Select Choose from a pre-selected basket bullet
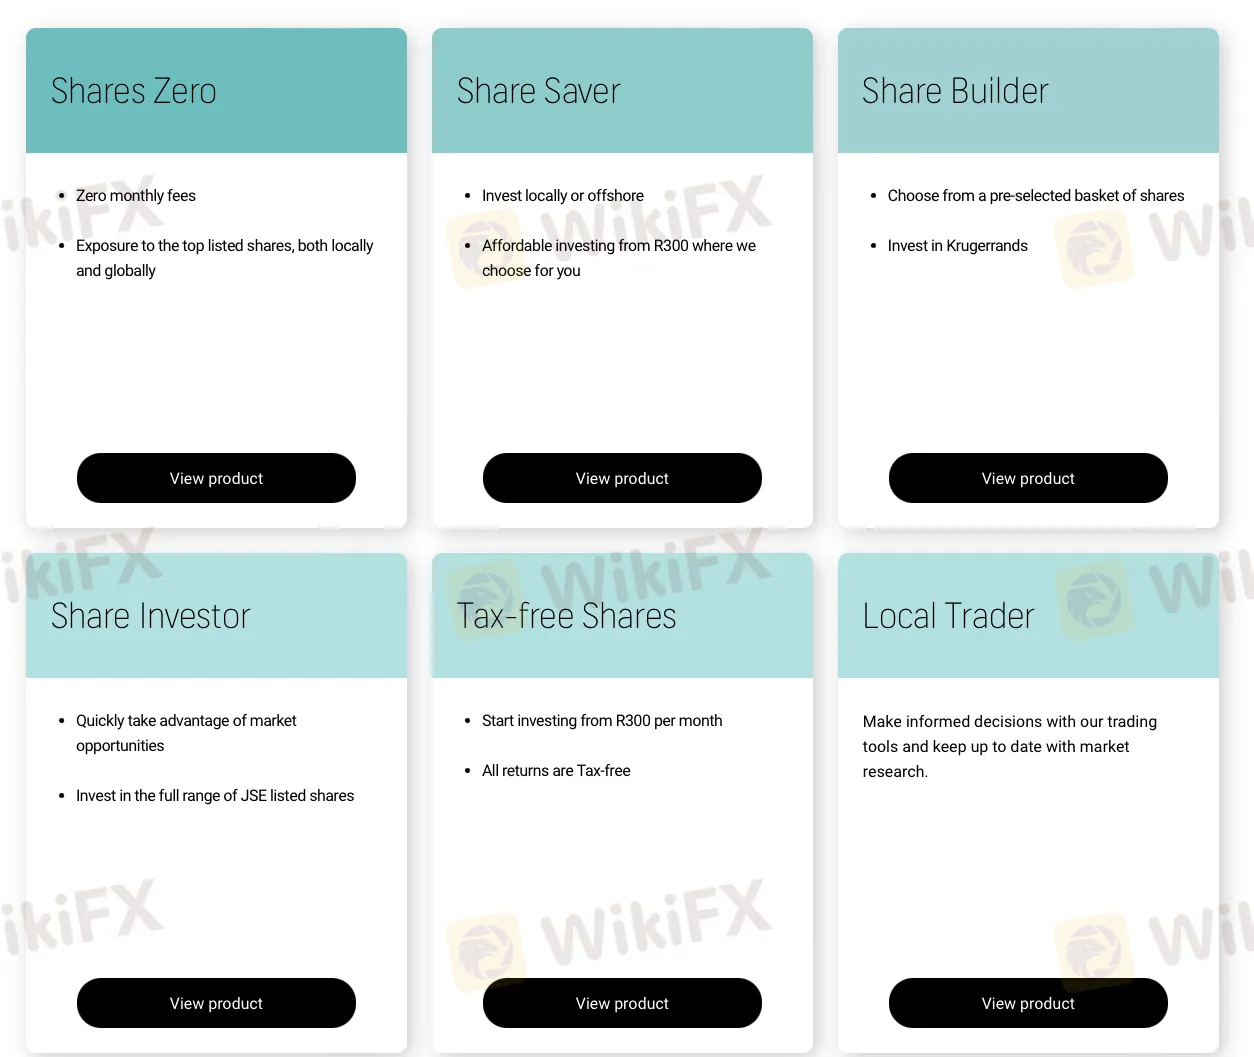The image size is (1254, 1057). (x=1035, y=196)
